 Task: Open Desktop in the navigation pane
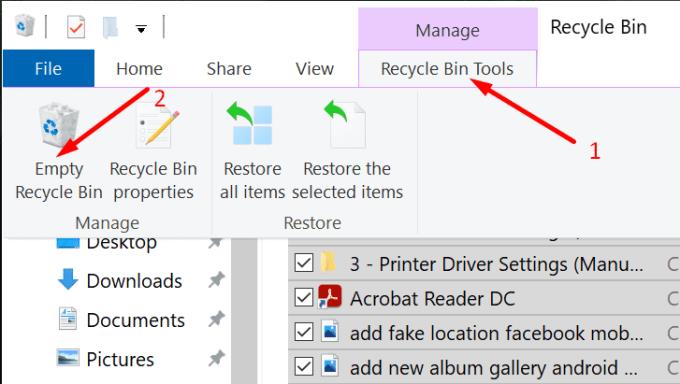(x=121, y=243)
